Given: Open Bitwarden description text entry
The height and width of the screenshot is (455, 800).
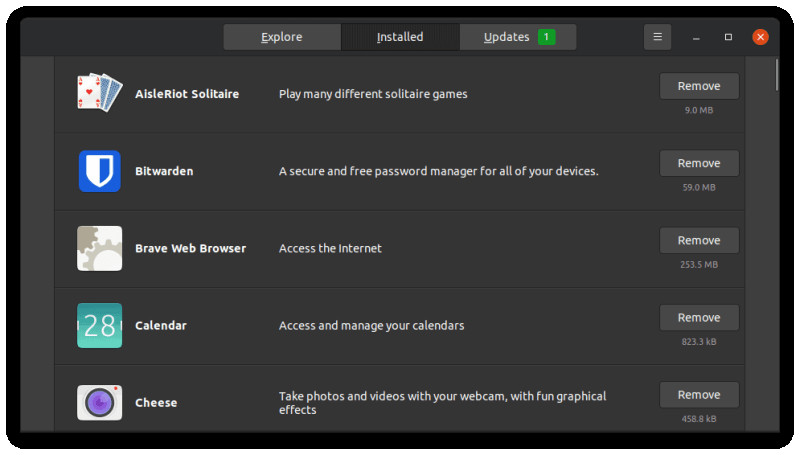Looking at the screenshot, I should [438, 171].
